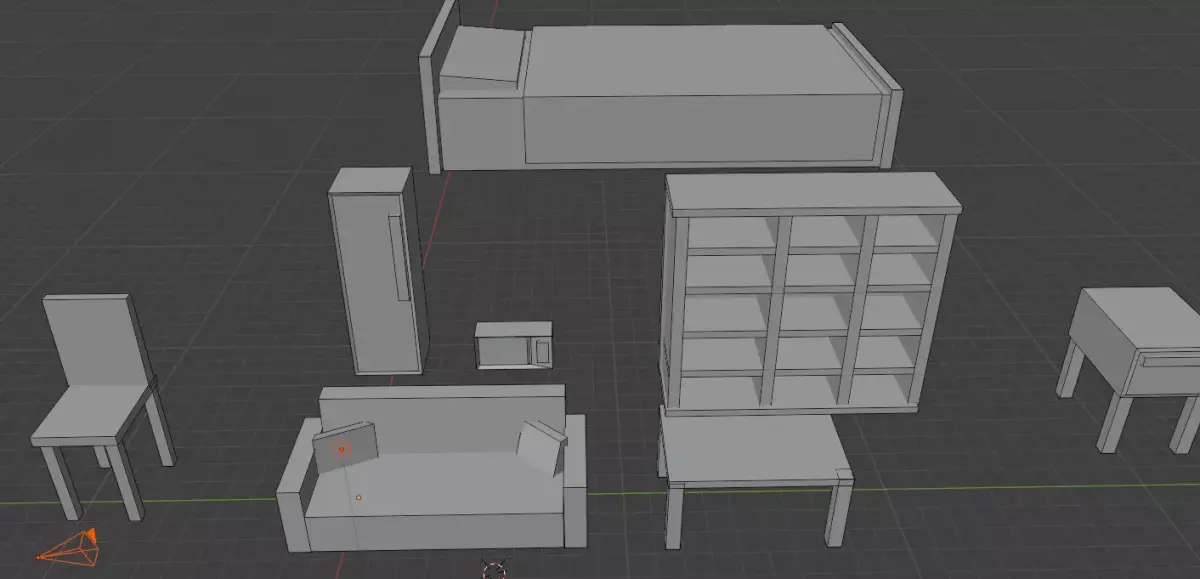Click the sofa backrest

(x=441, y=418)
